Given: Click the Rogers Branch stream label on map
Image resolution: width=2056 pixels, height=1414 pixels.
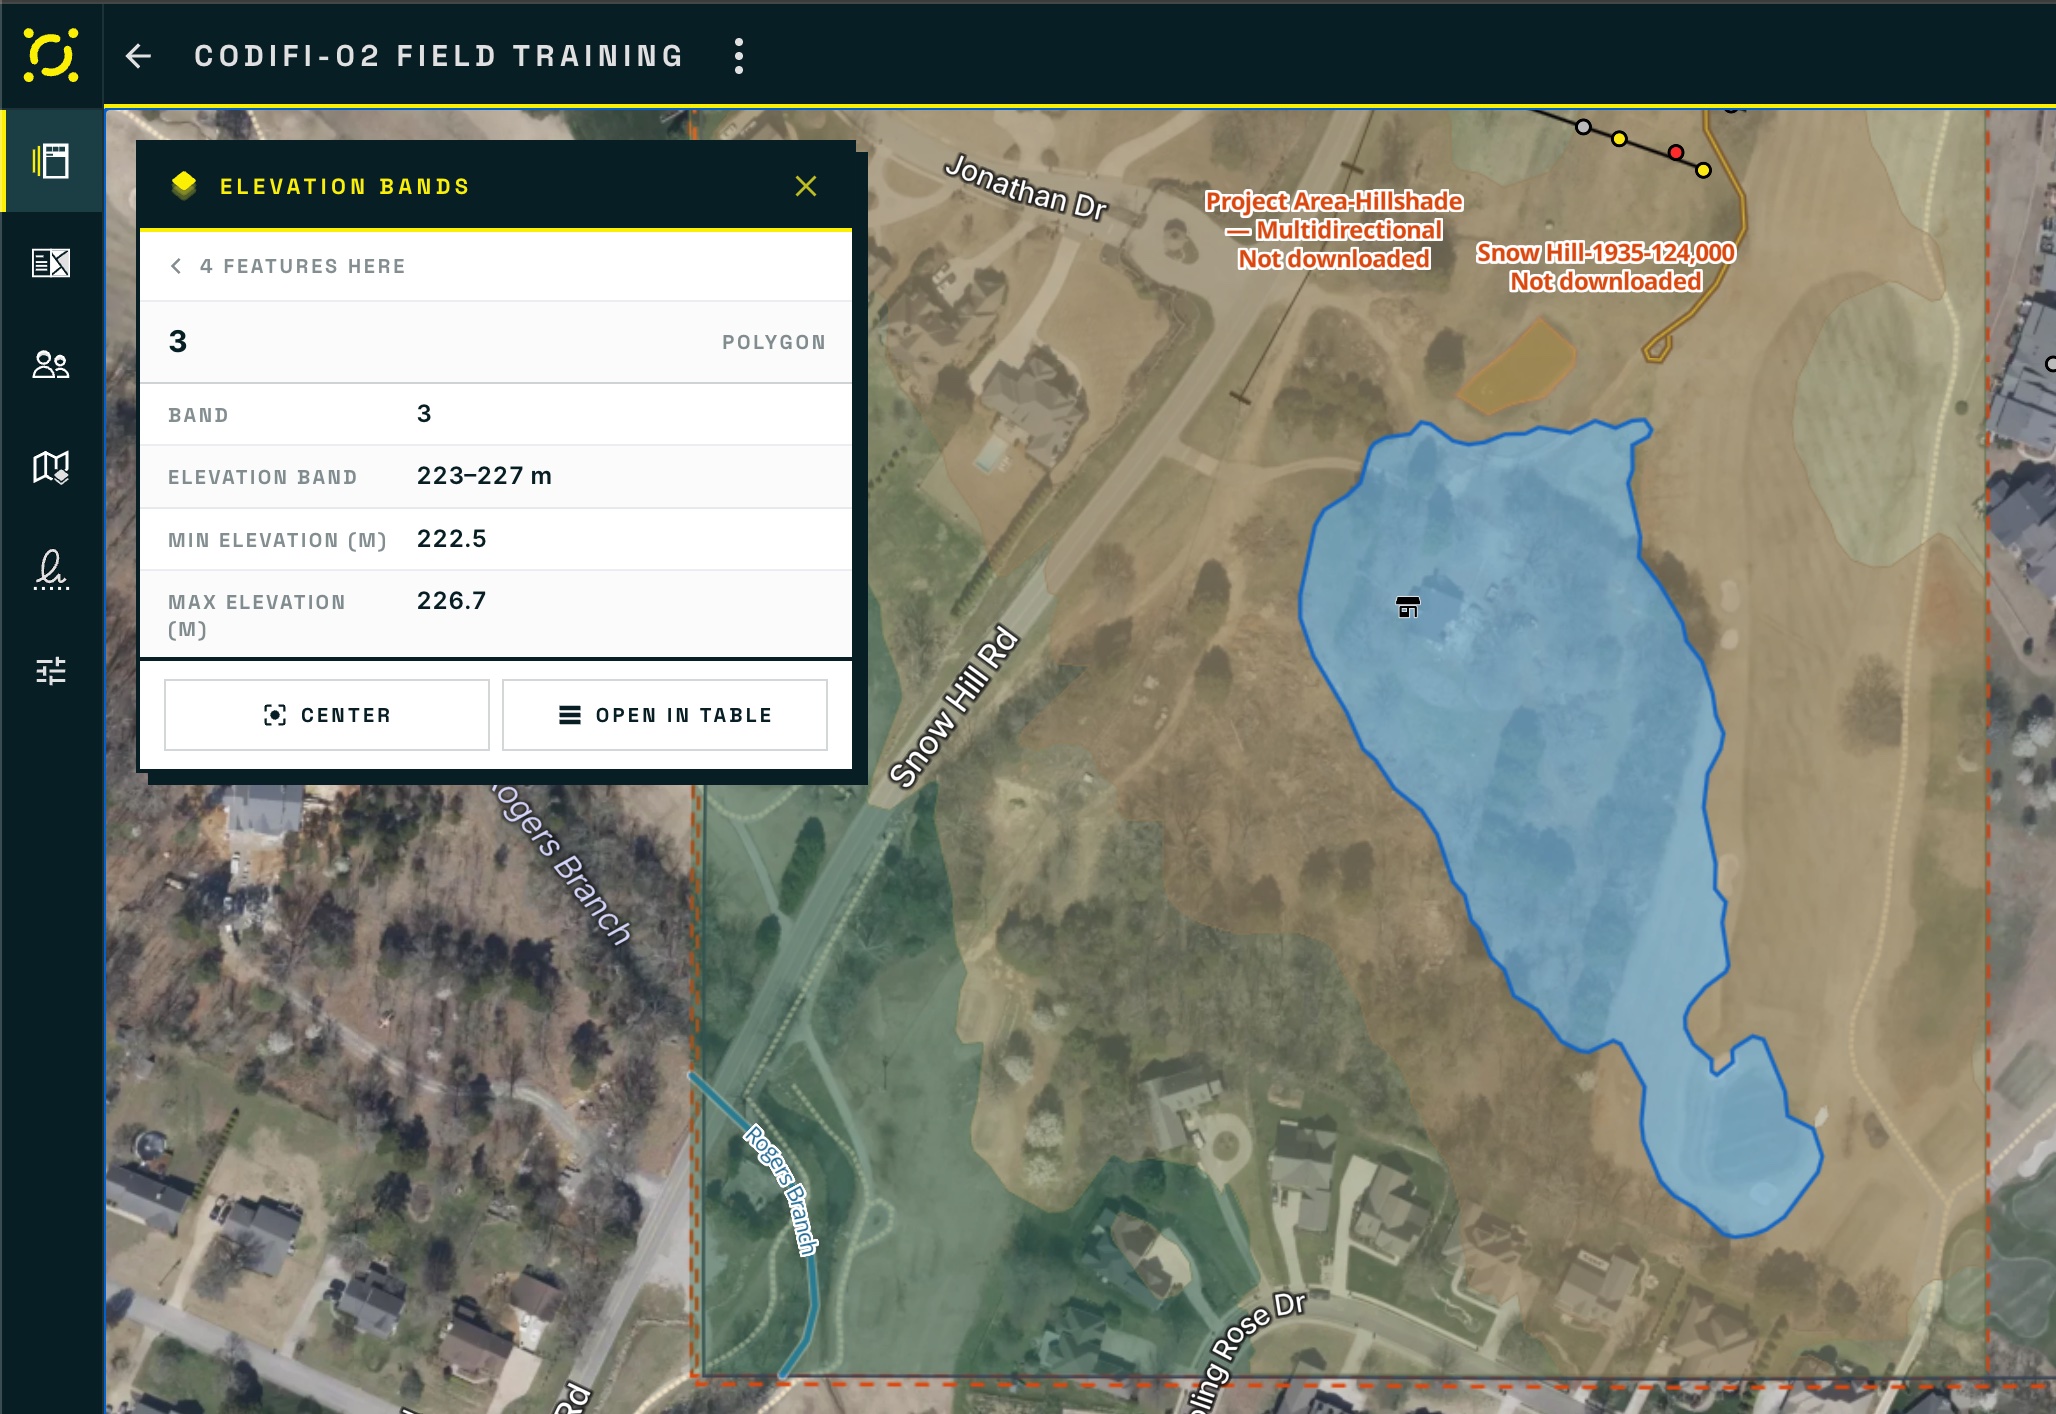Looking at the screenshot, I should coord(781,1190).
